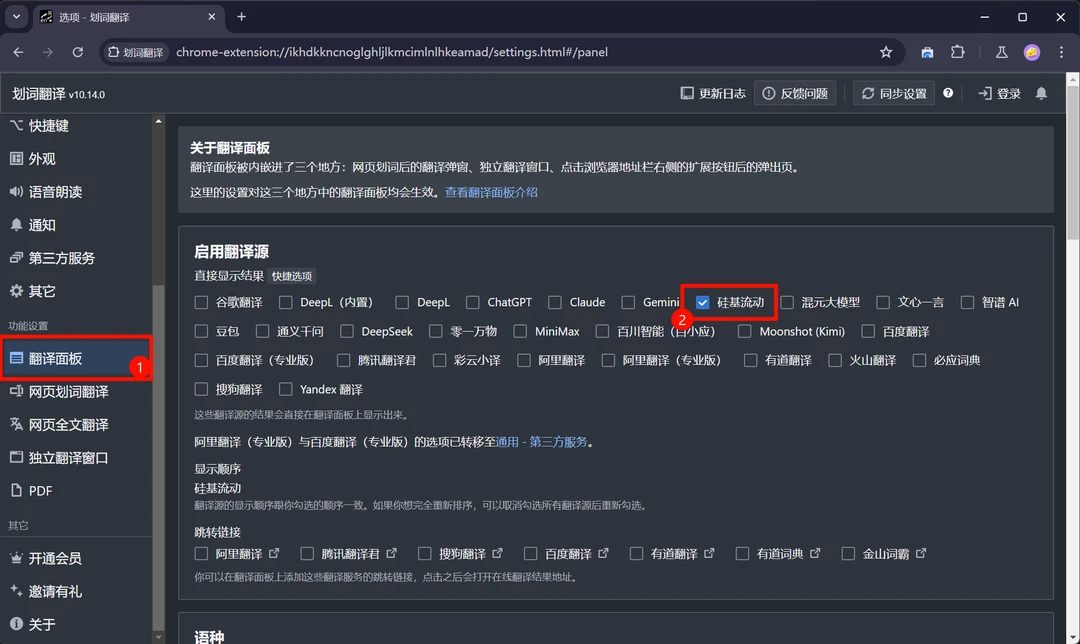Open 查看翻译面板介绍 link
Screen dimensions: 1080x644
(491, 192)
